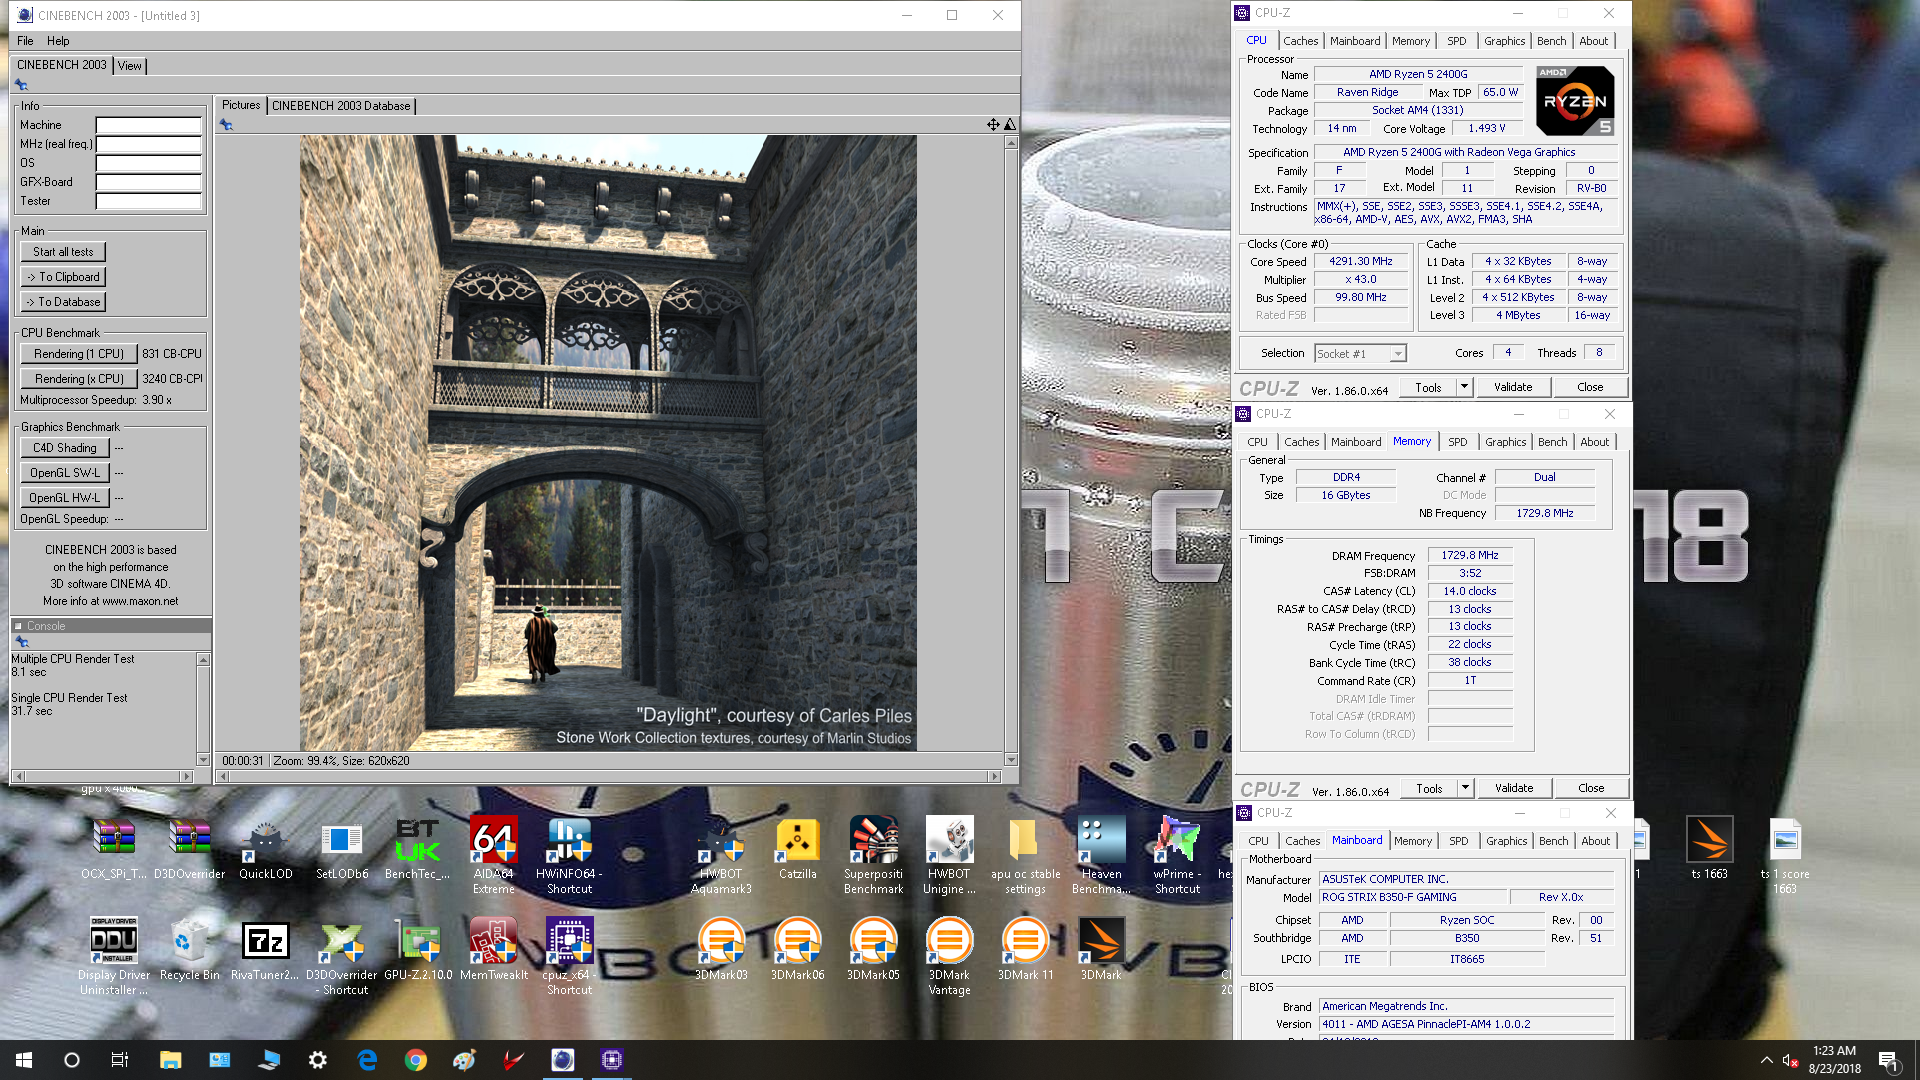Open the OCX_SPi_T archive icon

tap(114, 849)
